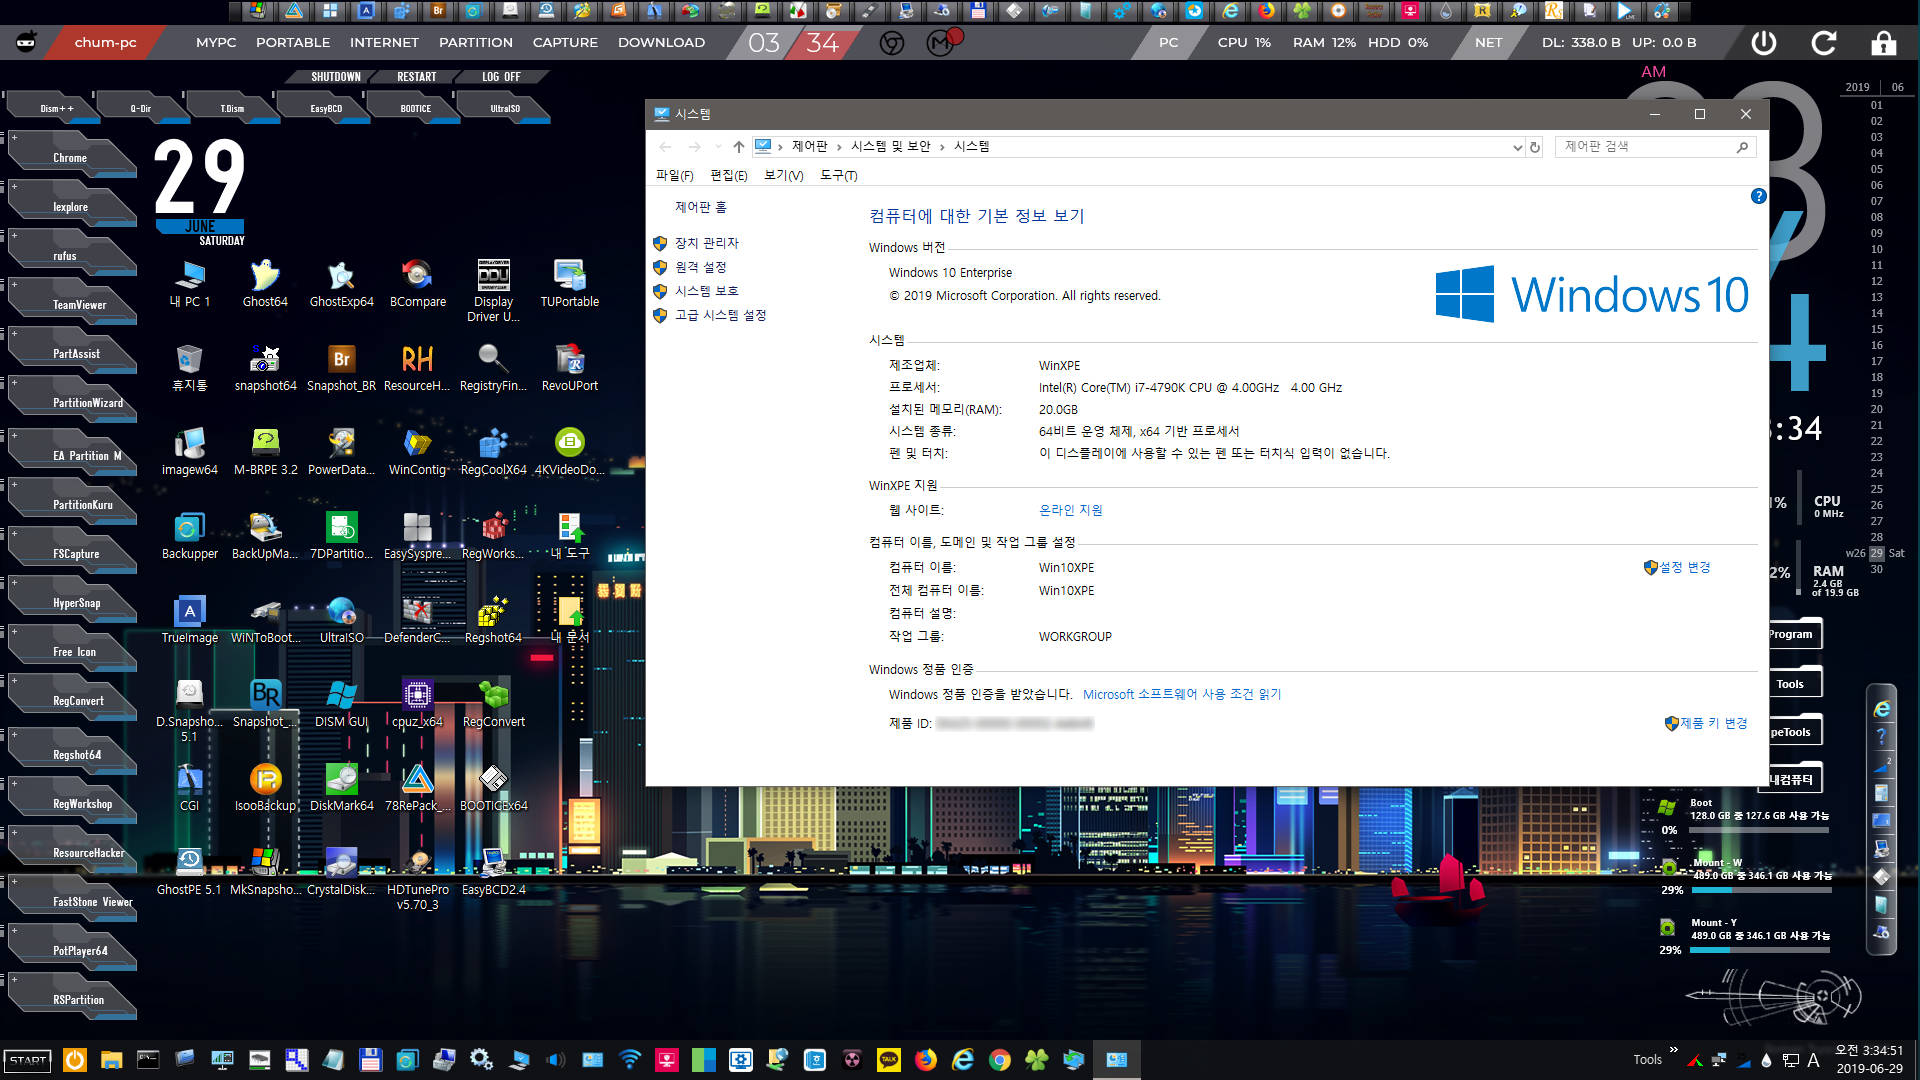Open KakaoTalk icon in taskbar
This screenshot has width=1920, height=1080.
tap(889, 1060)
